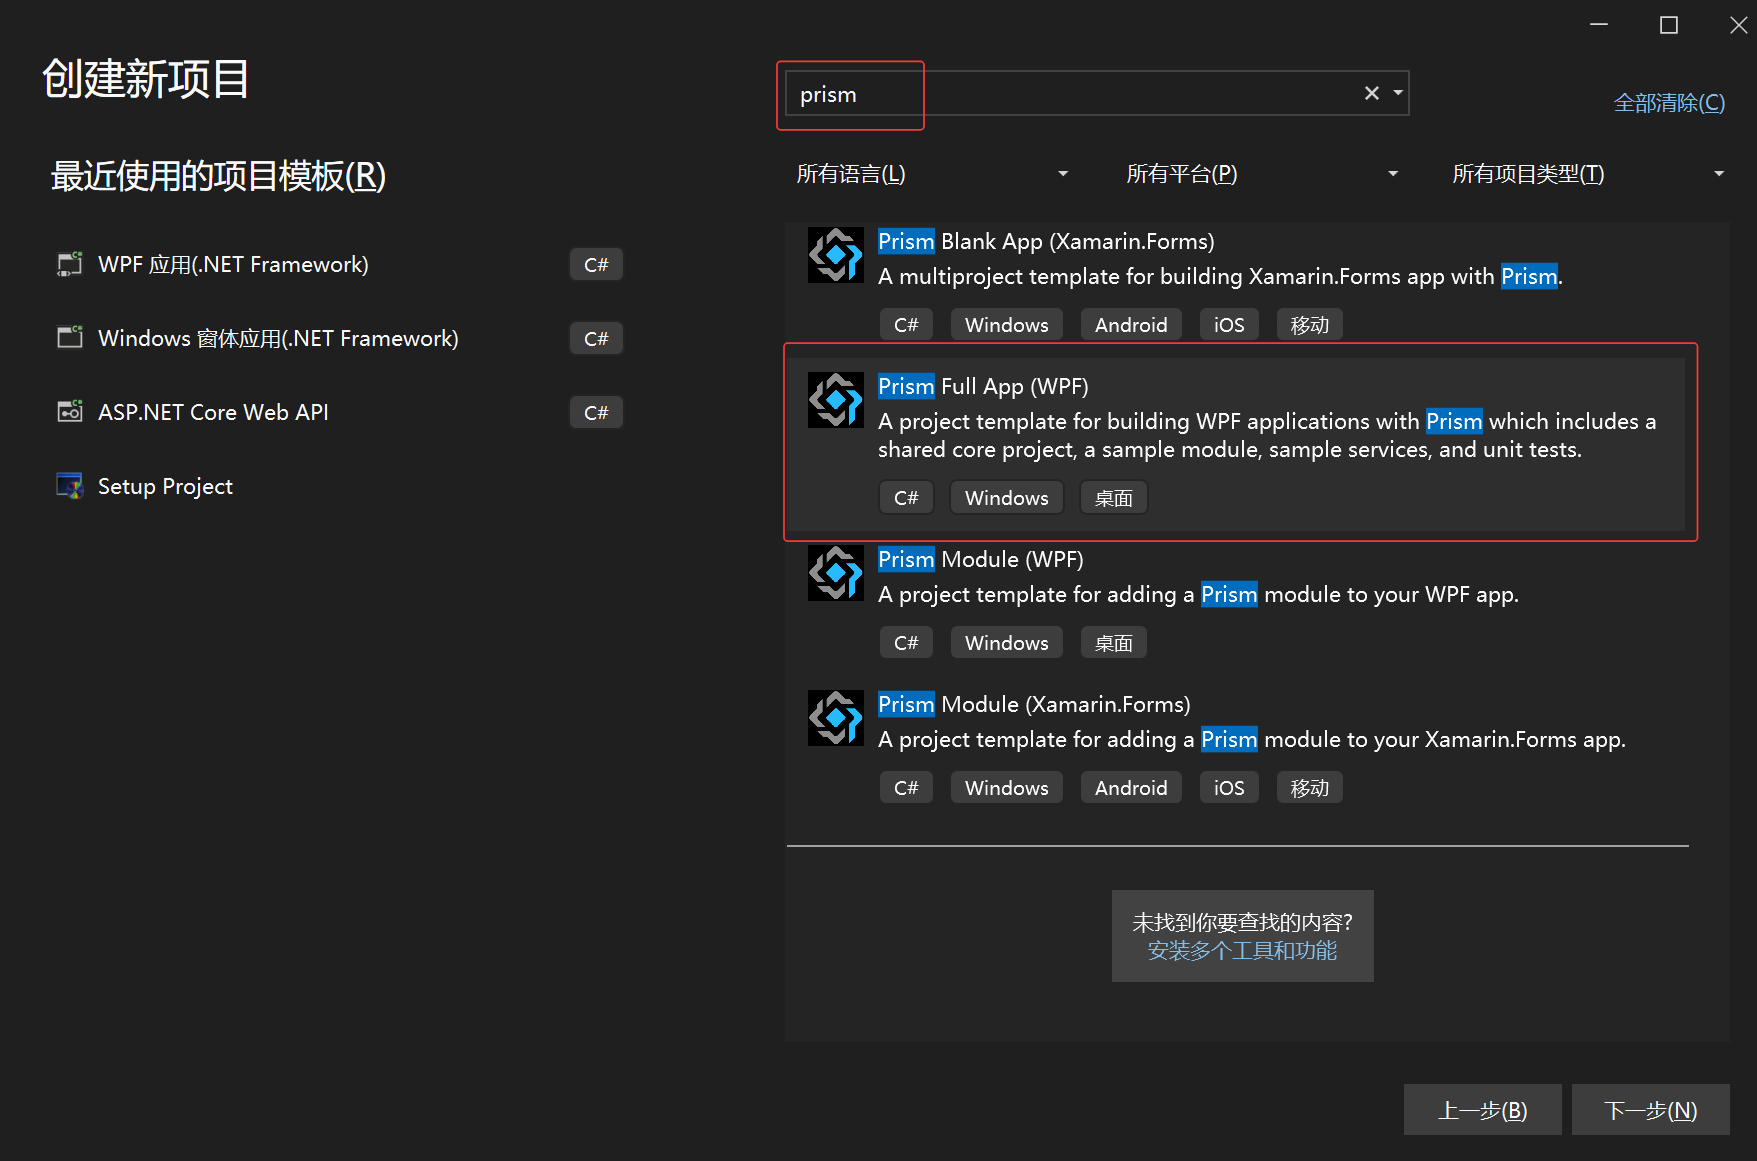Click the 未找到你要查找的内容? text
This screenshot has width=1757, height=1161.
click(x=1242, y=922)
